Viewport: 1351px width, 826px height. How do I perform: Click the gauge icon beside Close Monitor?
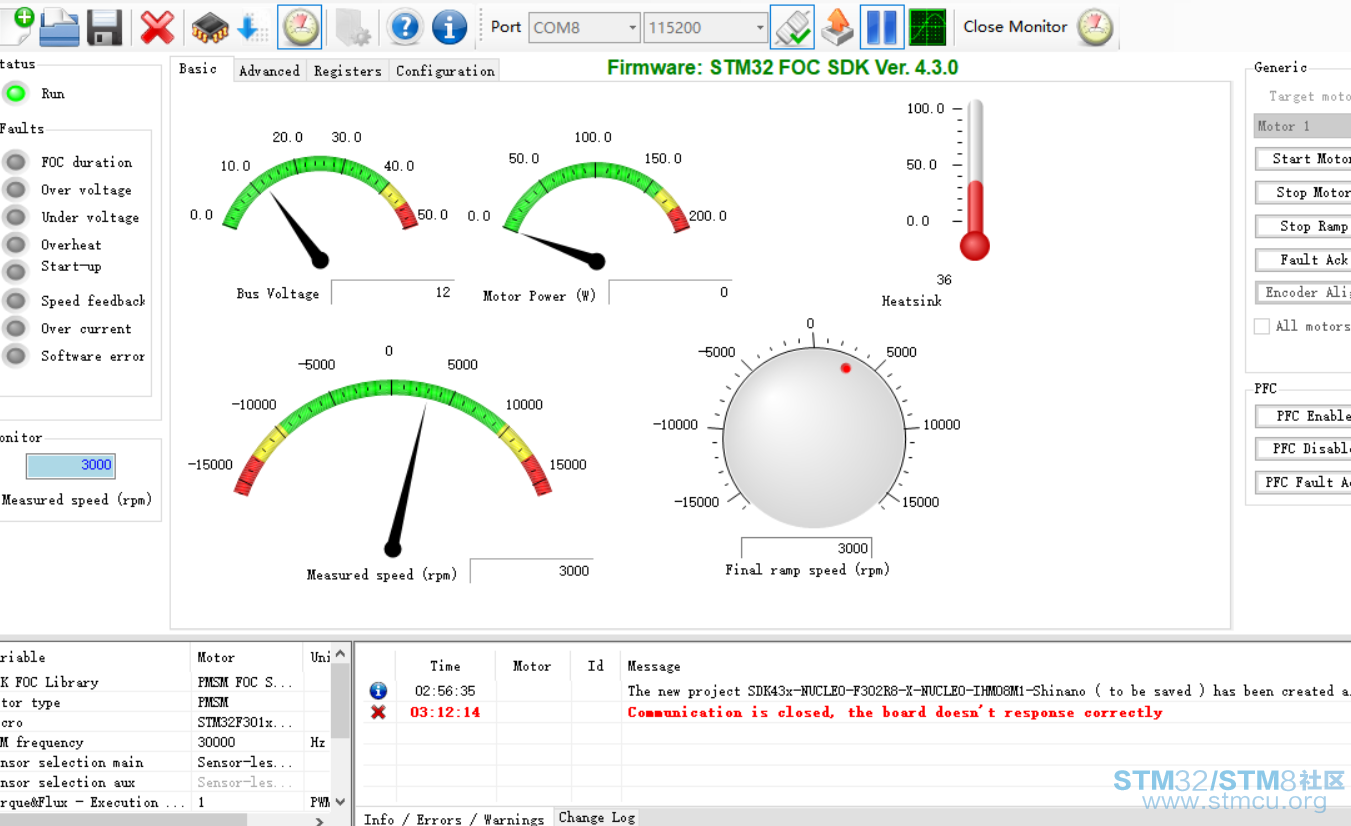(1095, 27)
